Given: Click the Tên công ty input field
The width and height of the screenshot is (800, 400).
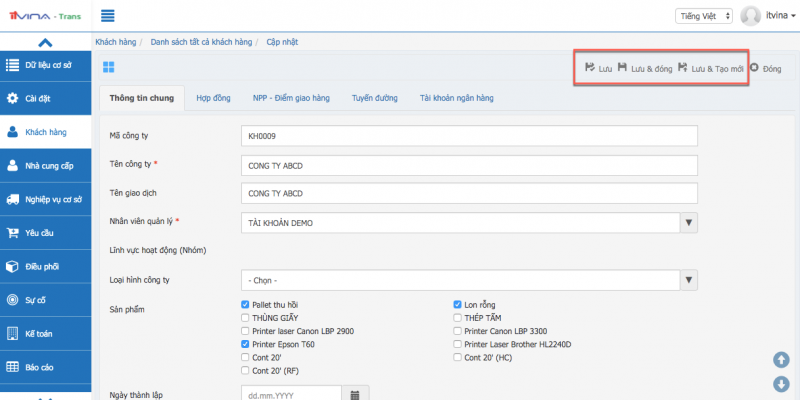Looking at the screenshot, I should point(469,164).
